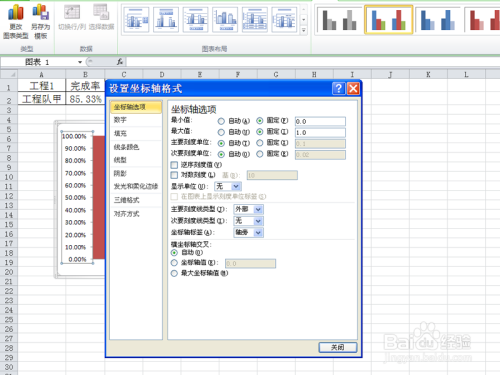Choose the second chart layout thumbnail
The width and height of the screenshot is (500, 375).
click(x=166, y=20)
